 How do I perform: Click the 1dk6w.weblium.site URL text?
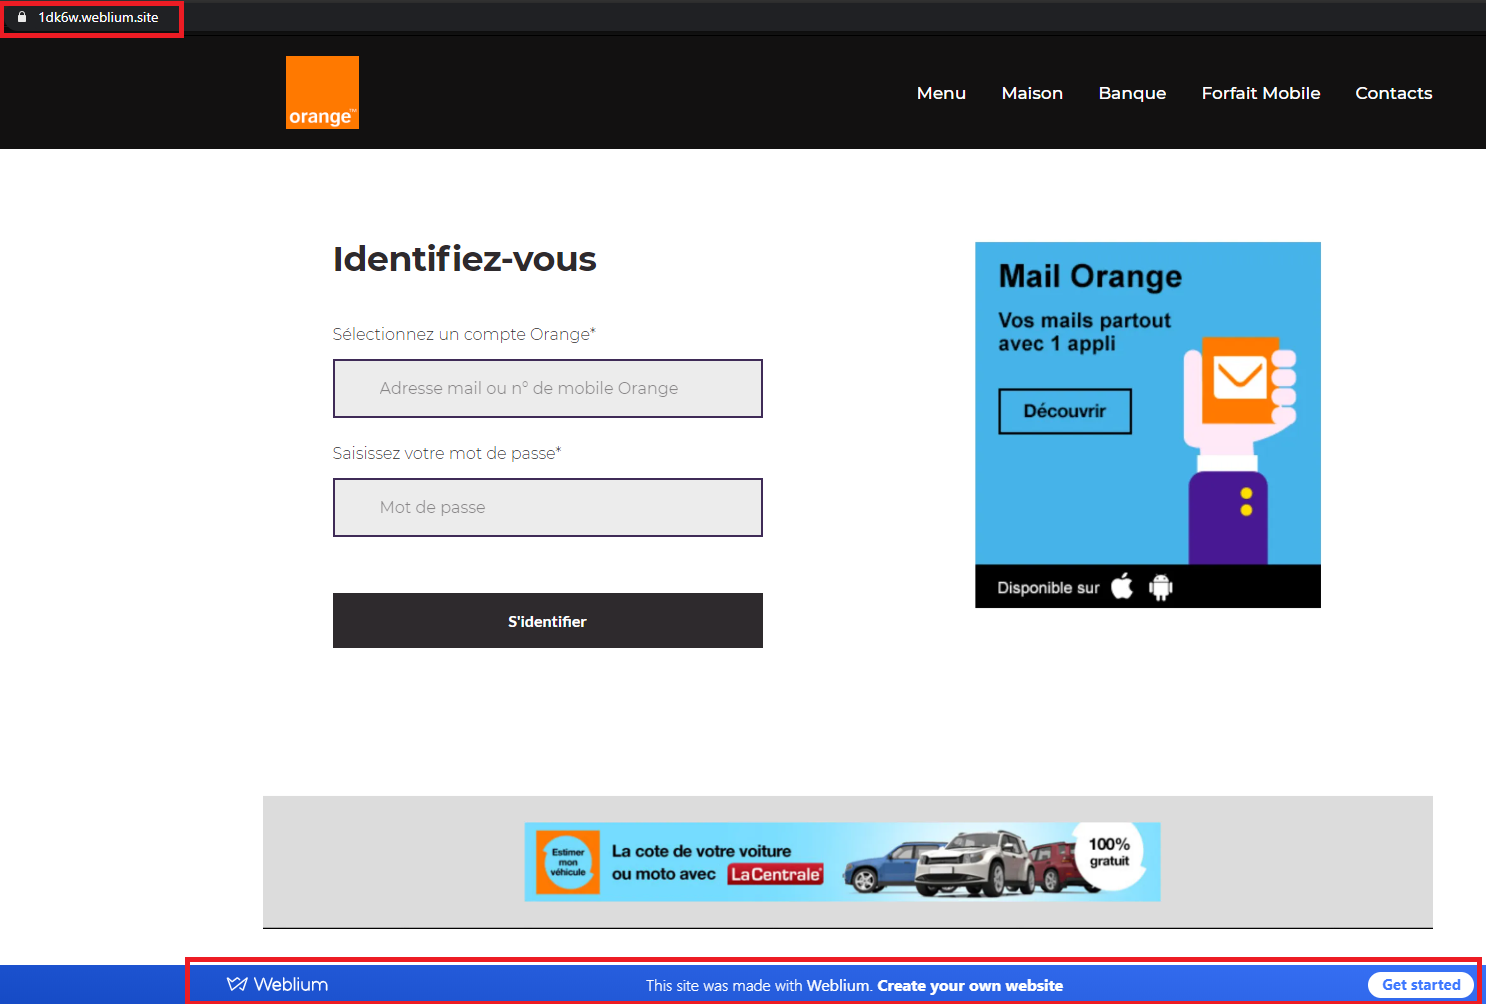[98, 17]
